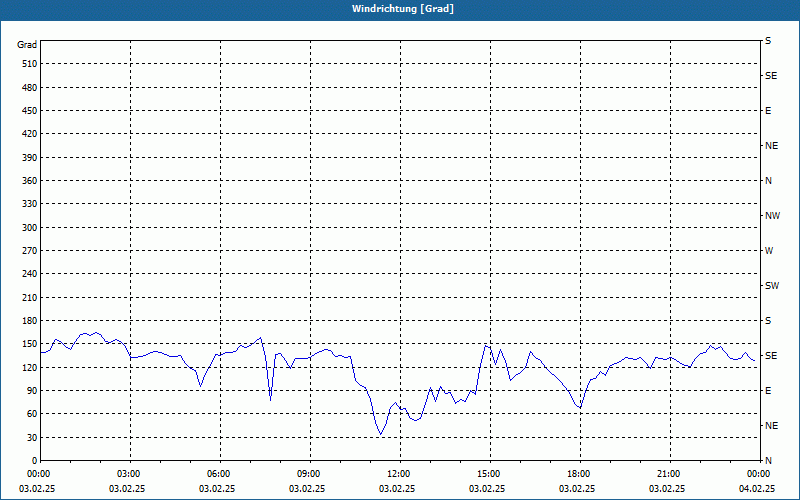The width and height of the screenshot is (800, 500).
Task: Click S compass label level with 180 Grad
Action: click(768, 321)
